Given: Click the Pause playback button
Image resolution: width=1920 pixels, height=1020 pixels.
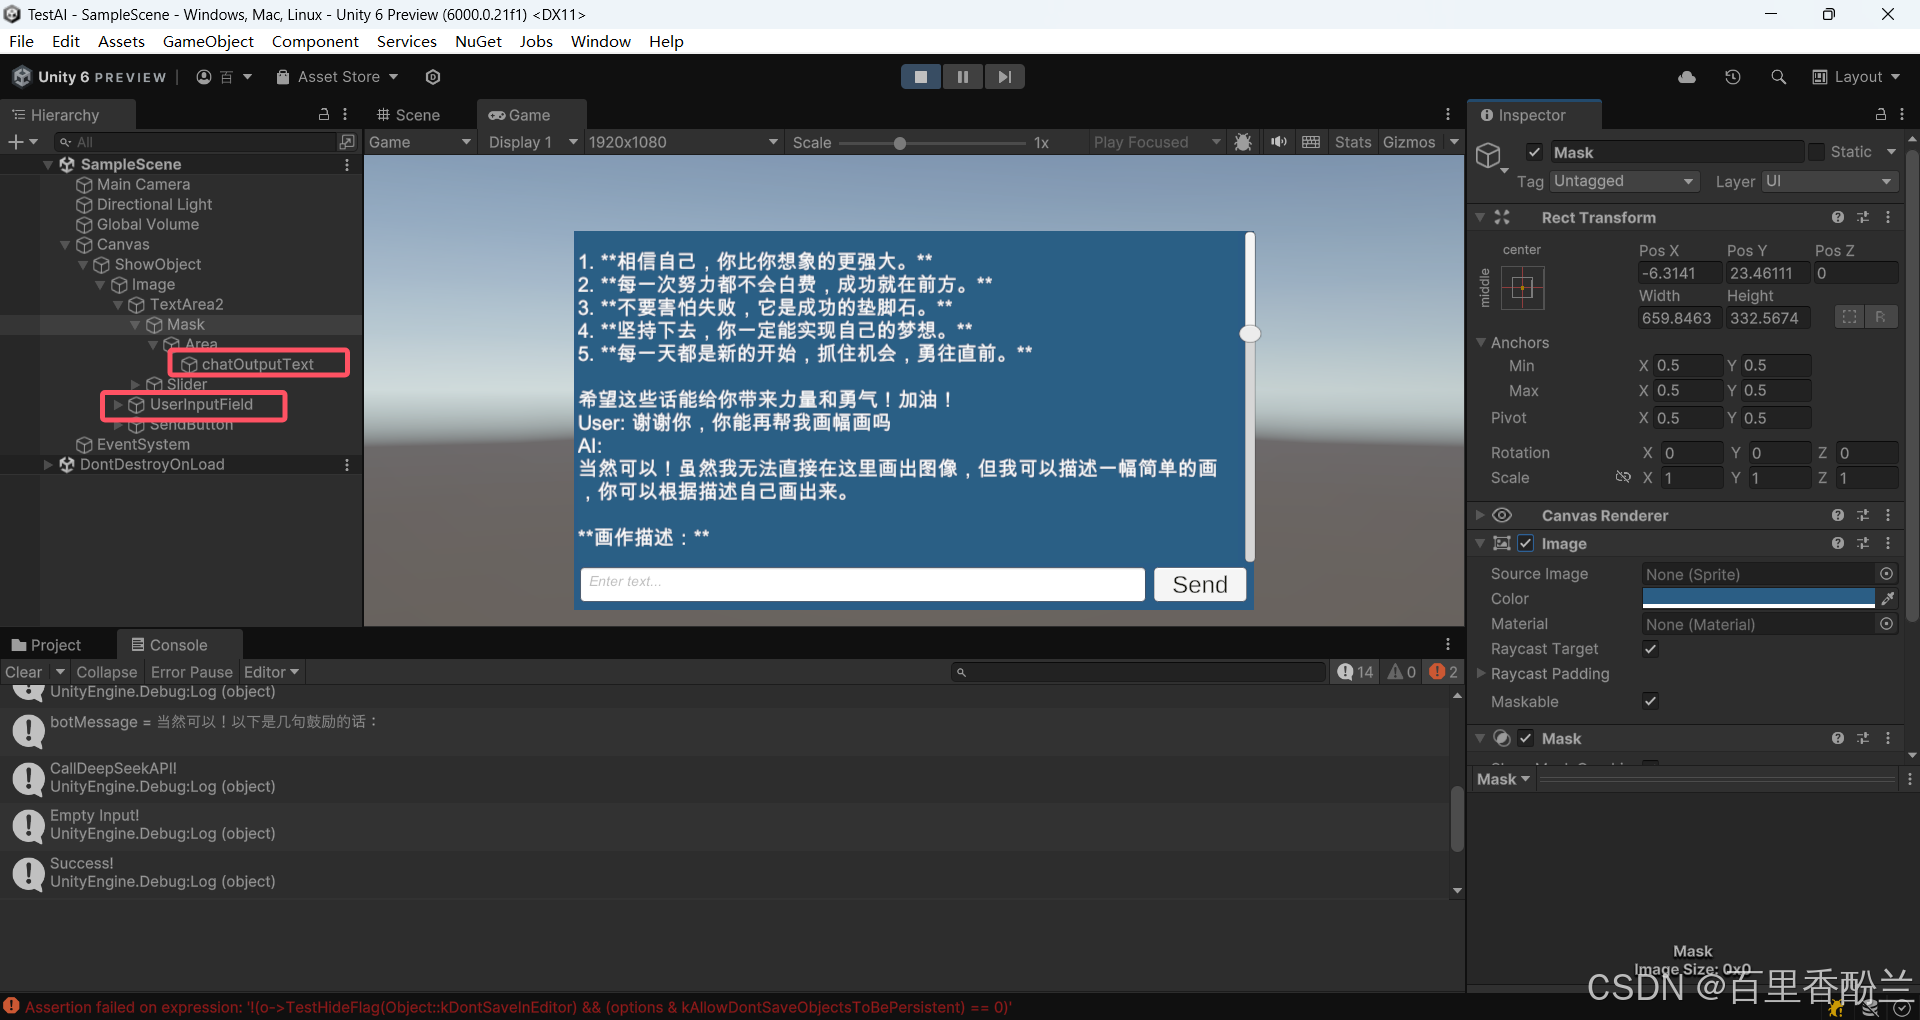Looking at the screenshot, I should click(x=962, y=77).
